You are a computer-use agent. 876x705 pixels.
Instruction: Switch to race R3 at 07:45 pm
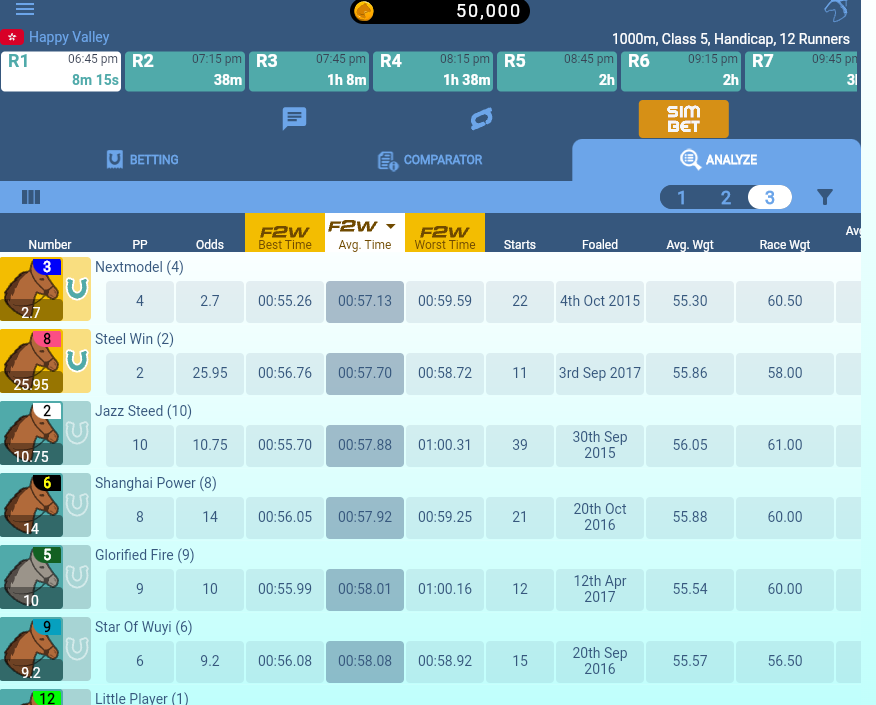tap(309, 71)
